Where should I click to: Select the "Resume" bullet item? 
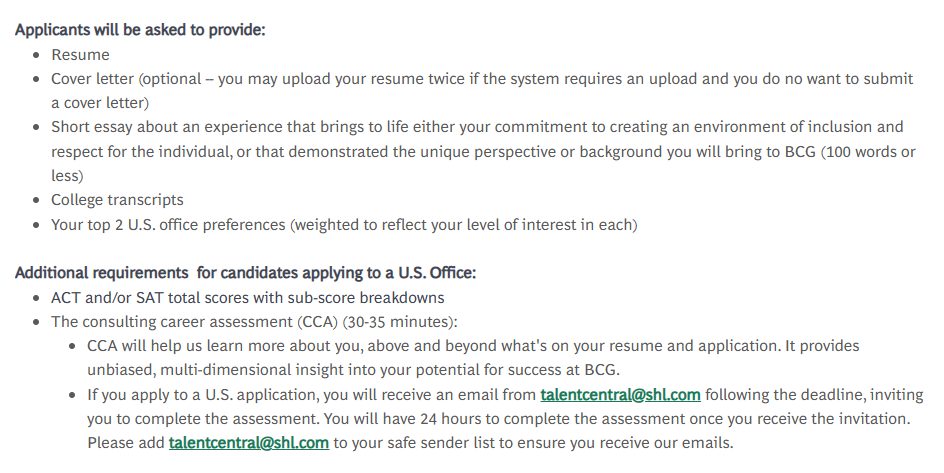click(80, 55)
